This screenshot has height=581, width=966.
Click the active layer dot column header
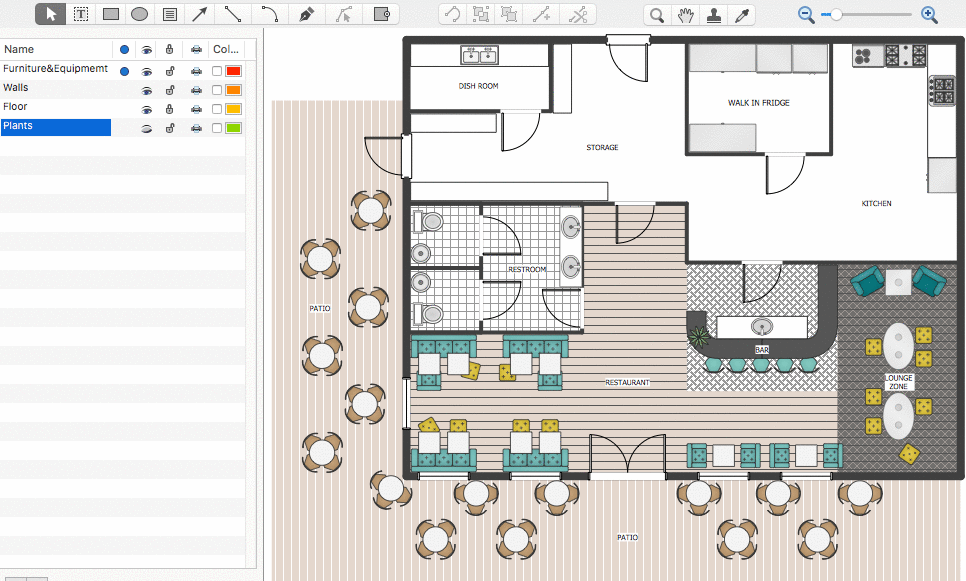124,49
